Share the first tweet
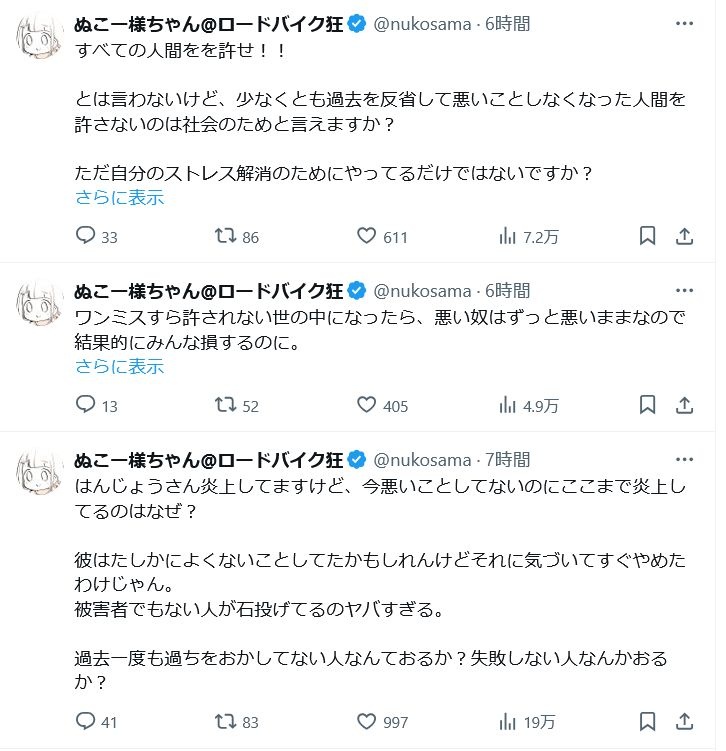 685,237
